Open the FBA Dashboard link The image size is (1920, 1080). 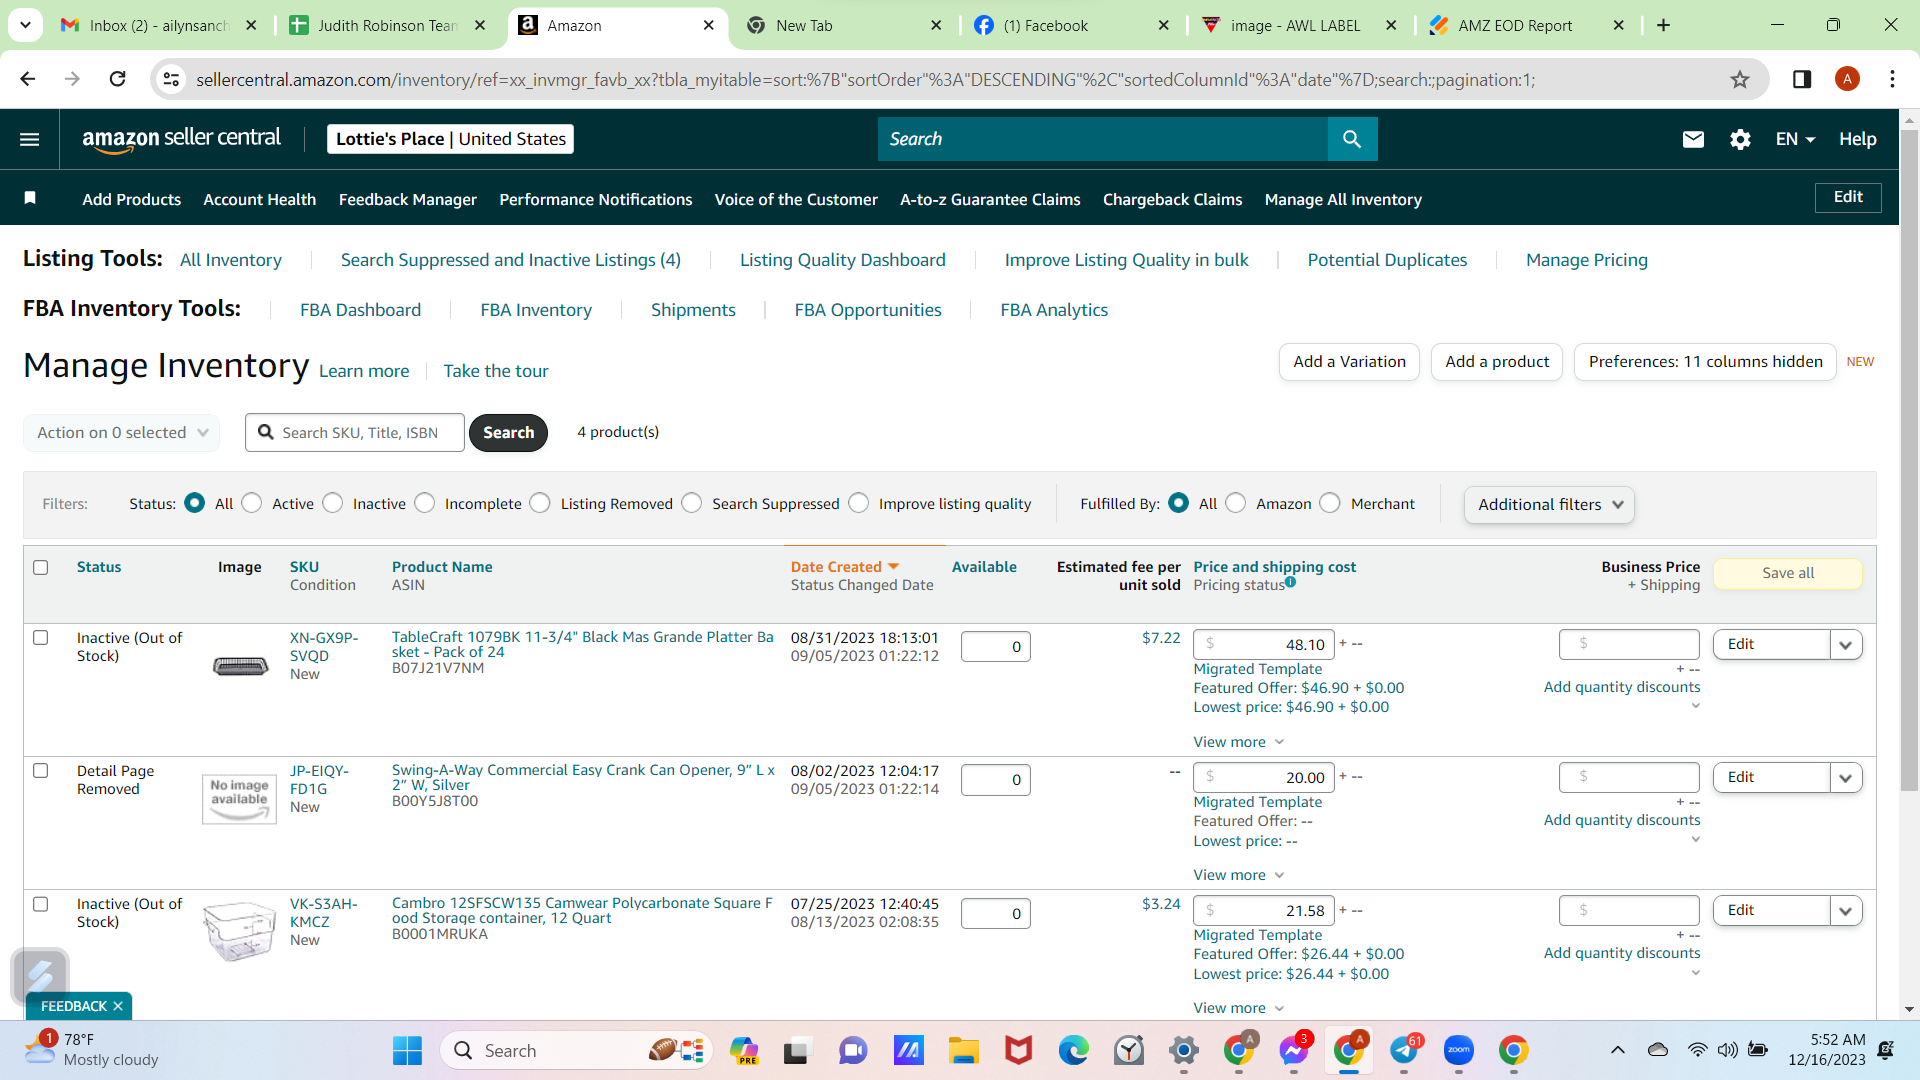coord(360,310)
